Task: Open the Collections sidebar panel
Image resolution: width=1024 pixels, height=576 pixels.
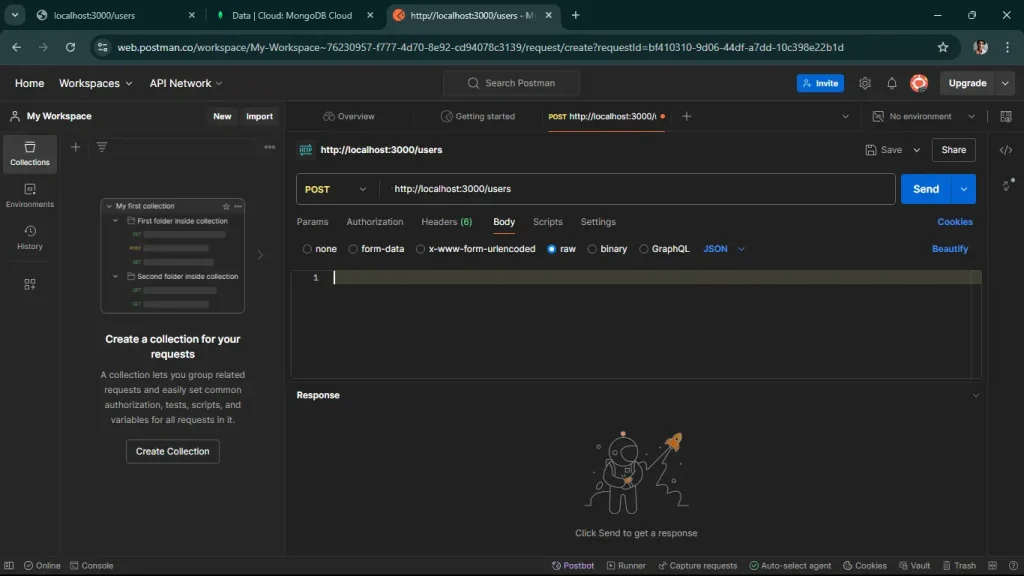Action: 29,151
